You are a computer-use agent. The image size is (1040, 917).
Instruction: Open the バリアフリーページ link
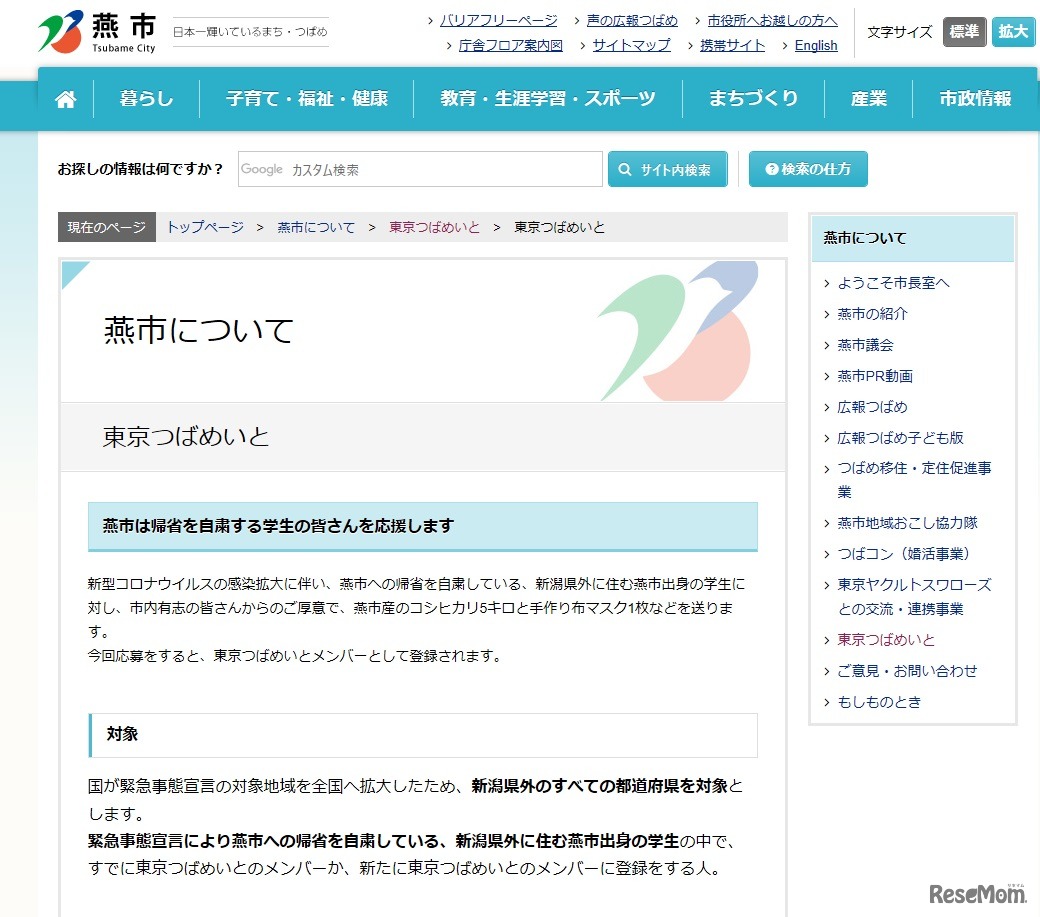tap(501, 19)
